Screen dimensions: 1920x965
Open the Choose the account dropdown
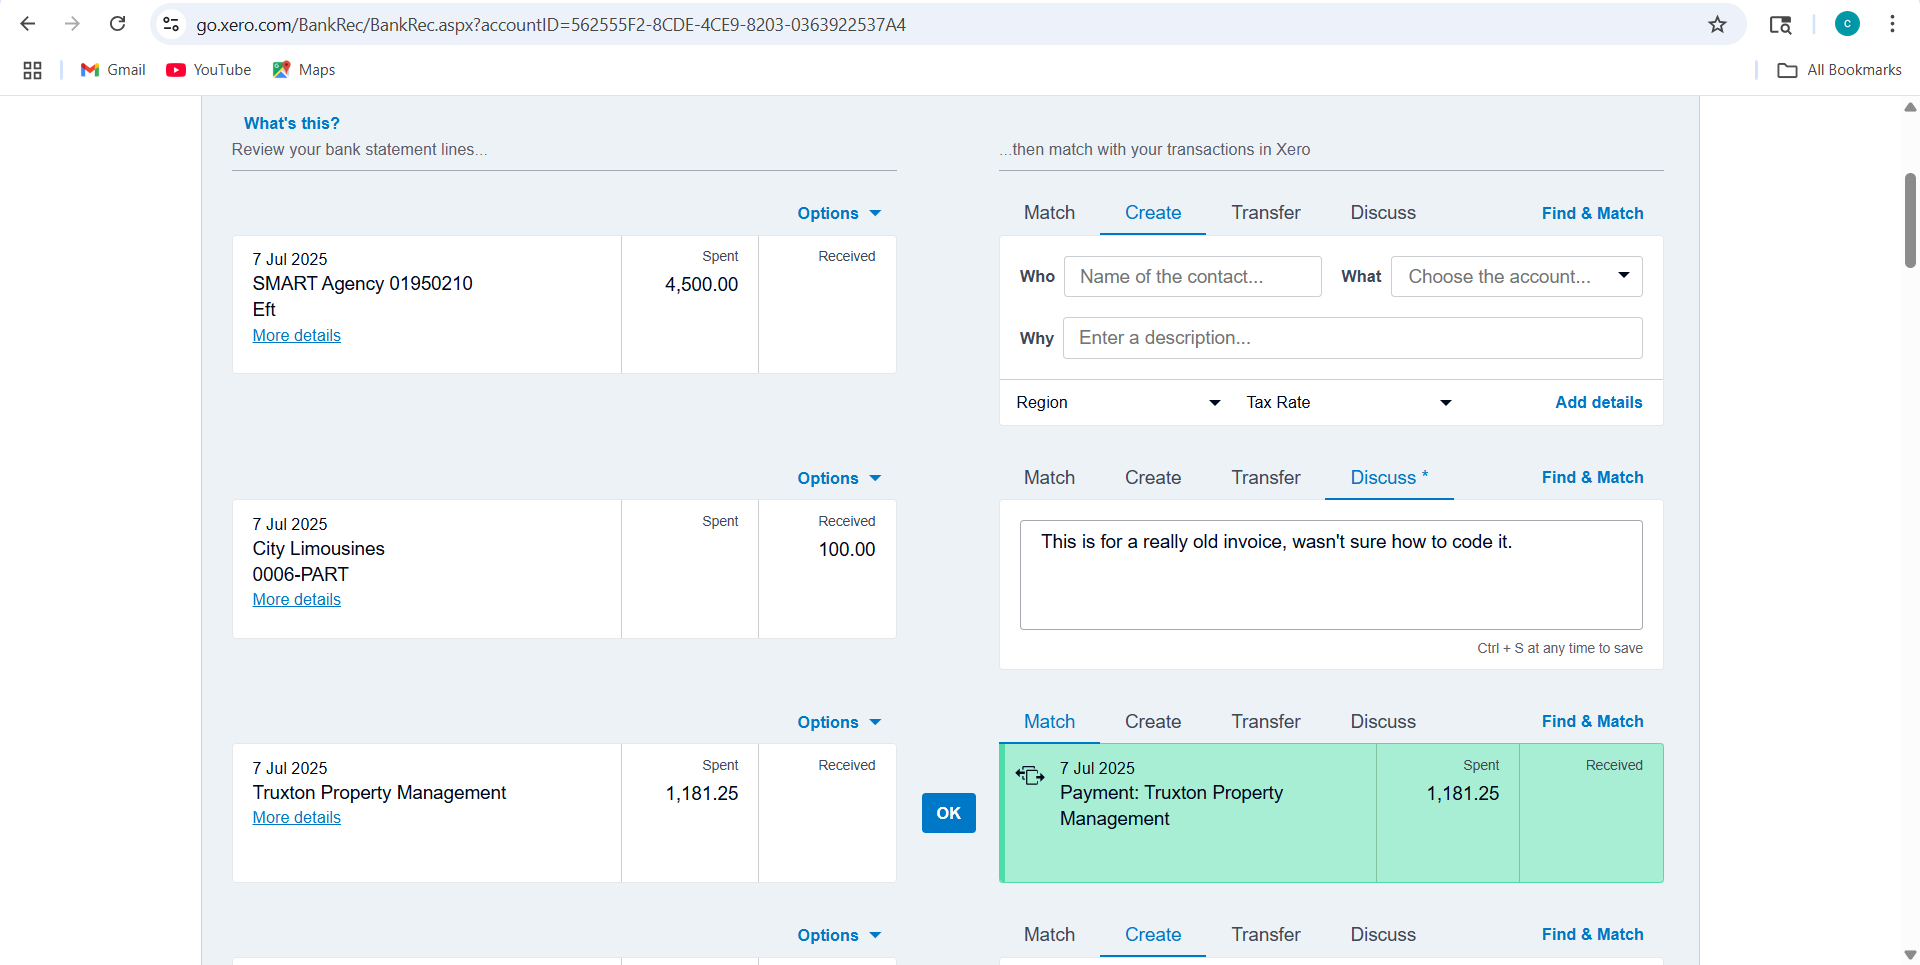[x=1516, y=276]
